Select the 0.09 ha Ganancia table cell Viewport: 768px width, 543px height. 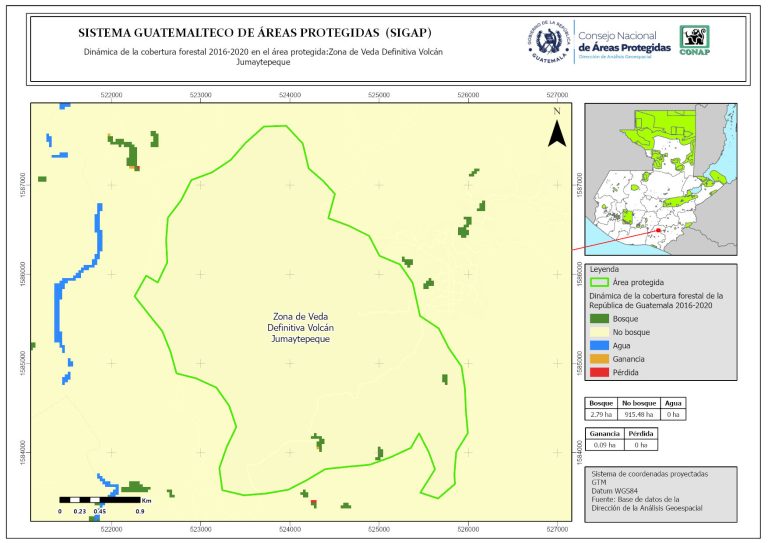tap(604, 444)
